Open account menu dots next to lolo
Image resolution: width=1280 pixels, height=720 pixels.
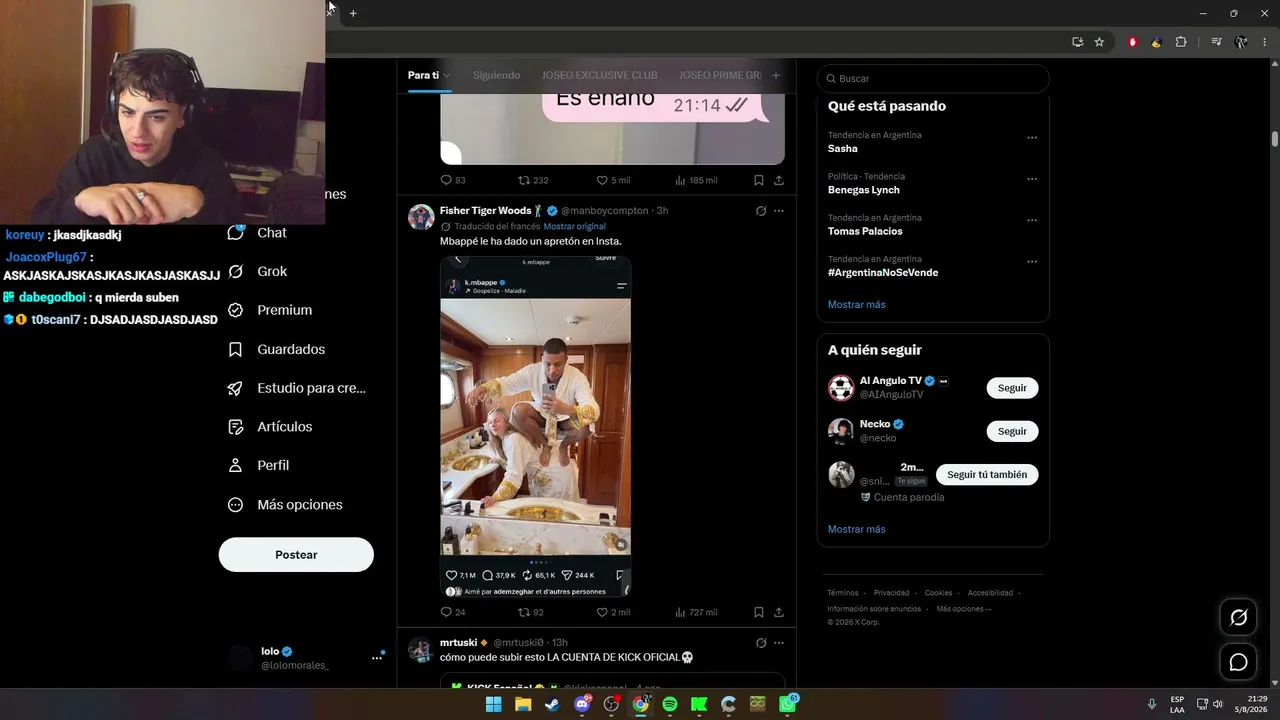point(377,658)
